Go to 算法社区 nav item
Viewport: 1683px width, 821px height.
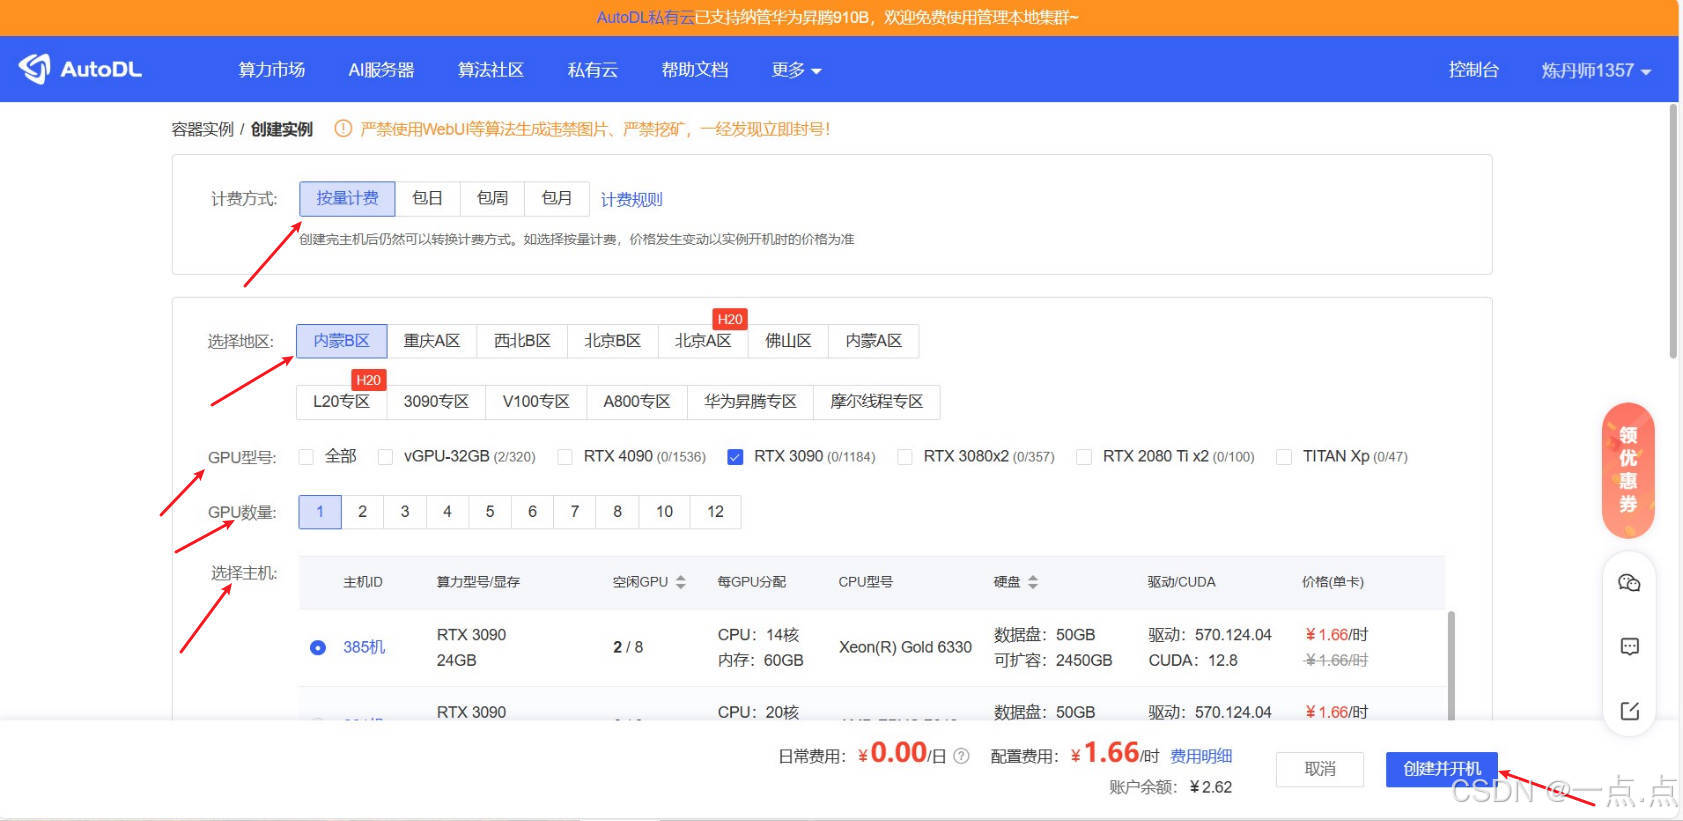491,70
